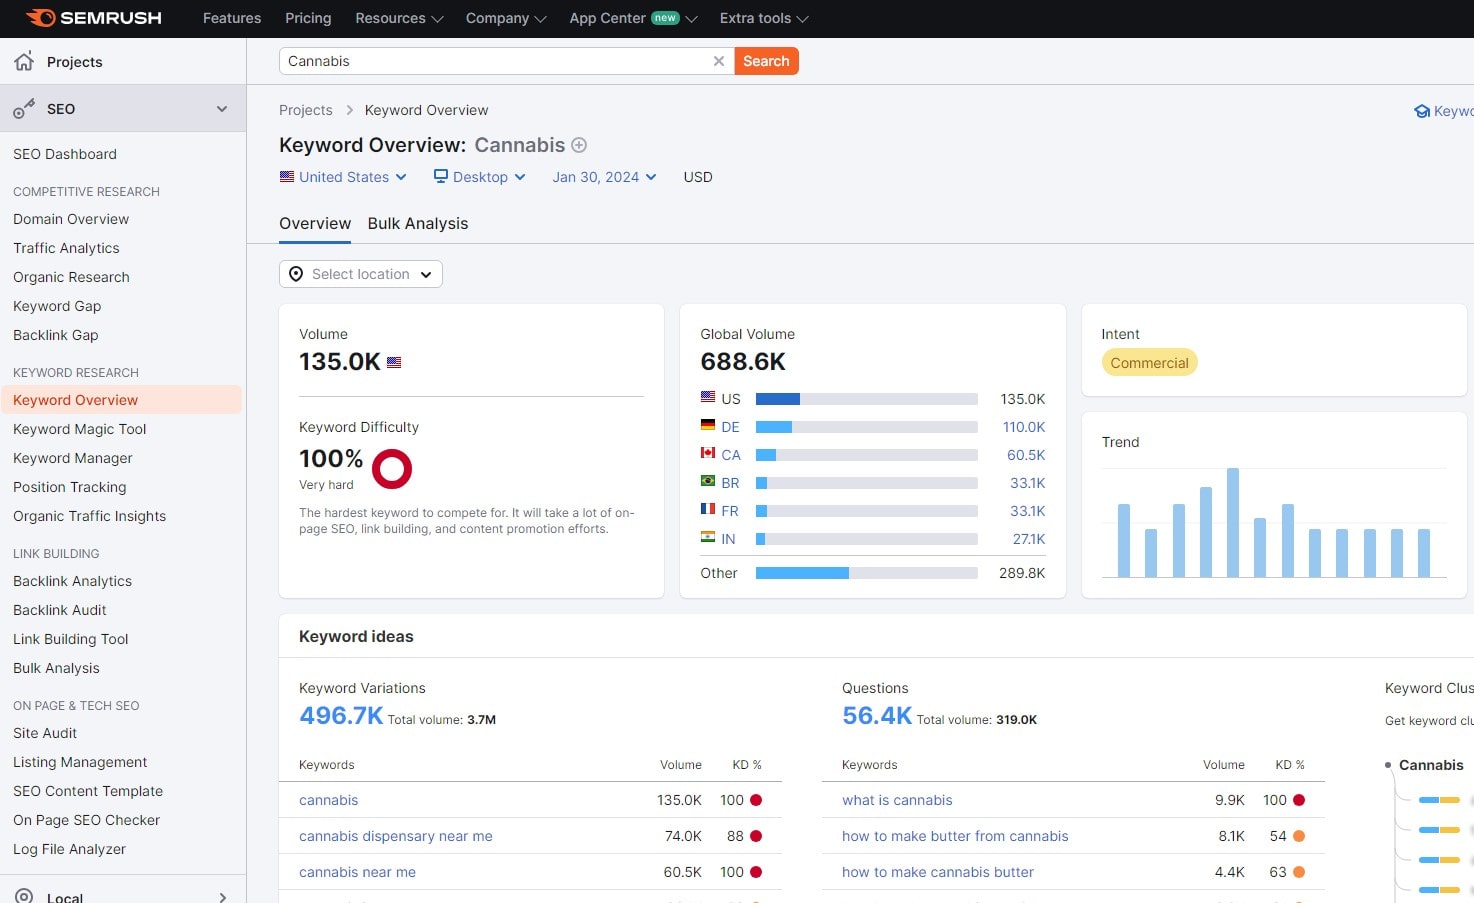Click the Select location pin icon
The image size is (1474, 903).
pos(296,274)
